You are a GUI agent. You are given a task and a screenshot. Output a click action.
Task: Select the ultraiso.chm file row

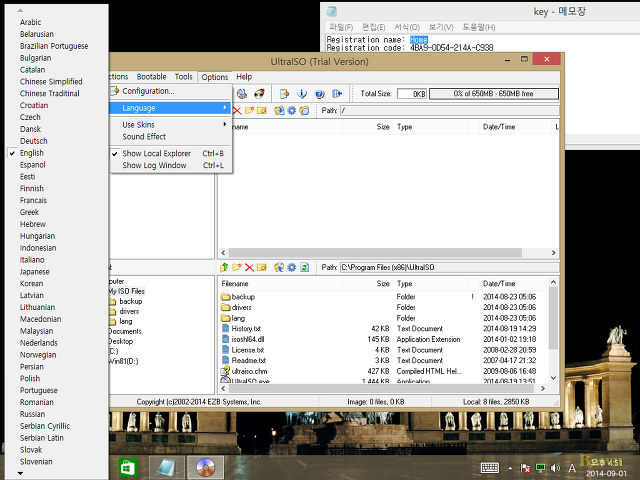click(383, 371)
